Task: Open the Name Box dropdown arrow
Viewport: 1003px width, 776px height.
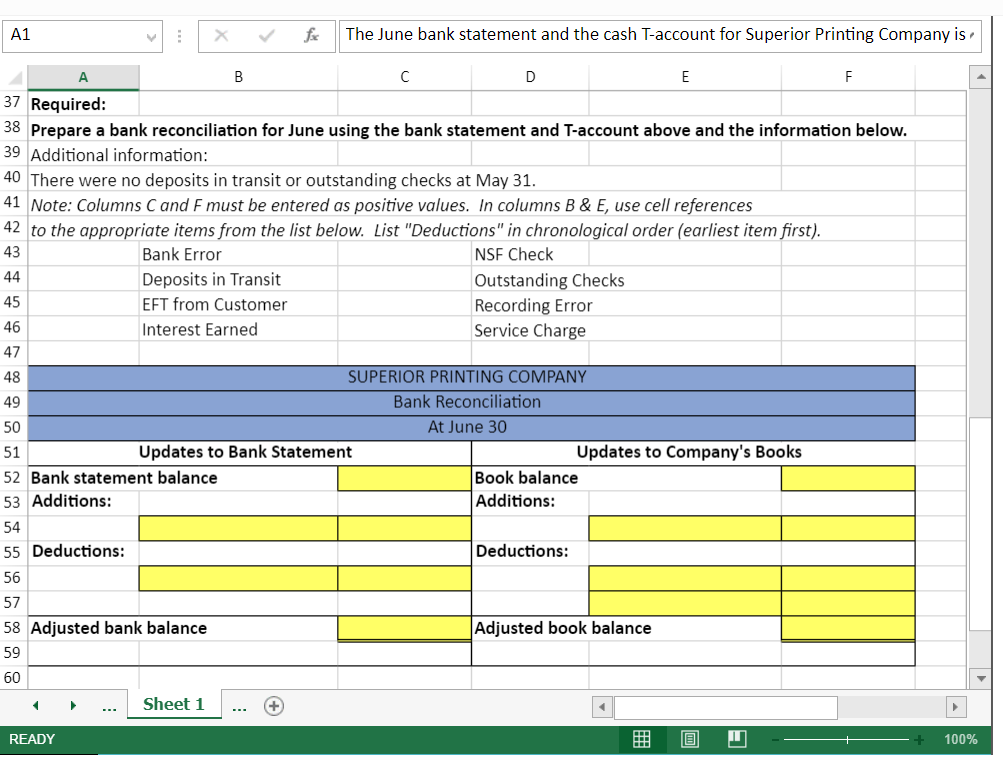Action: 152,37
